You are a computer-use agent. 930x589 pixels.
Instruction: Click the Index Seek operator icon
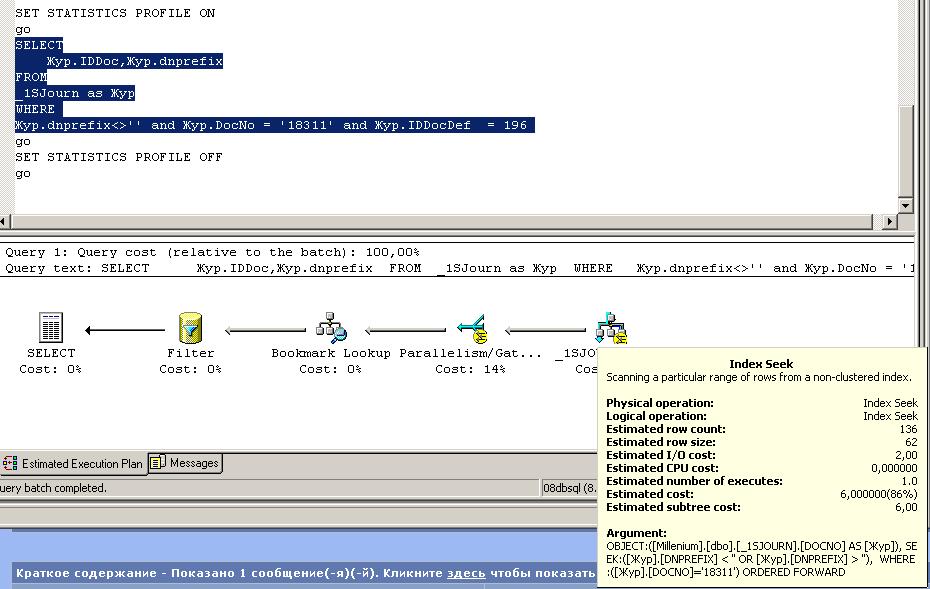click(x=610, y=328)
